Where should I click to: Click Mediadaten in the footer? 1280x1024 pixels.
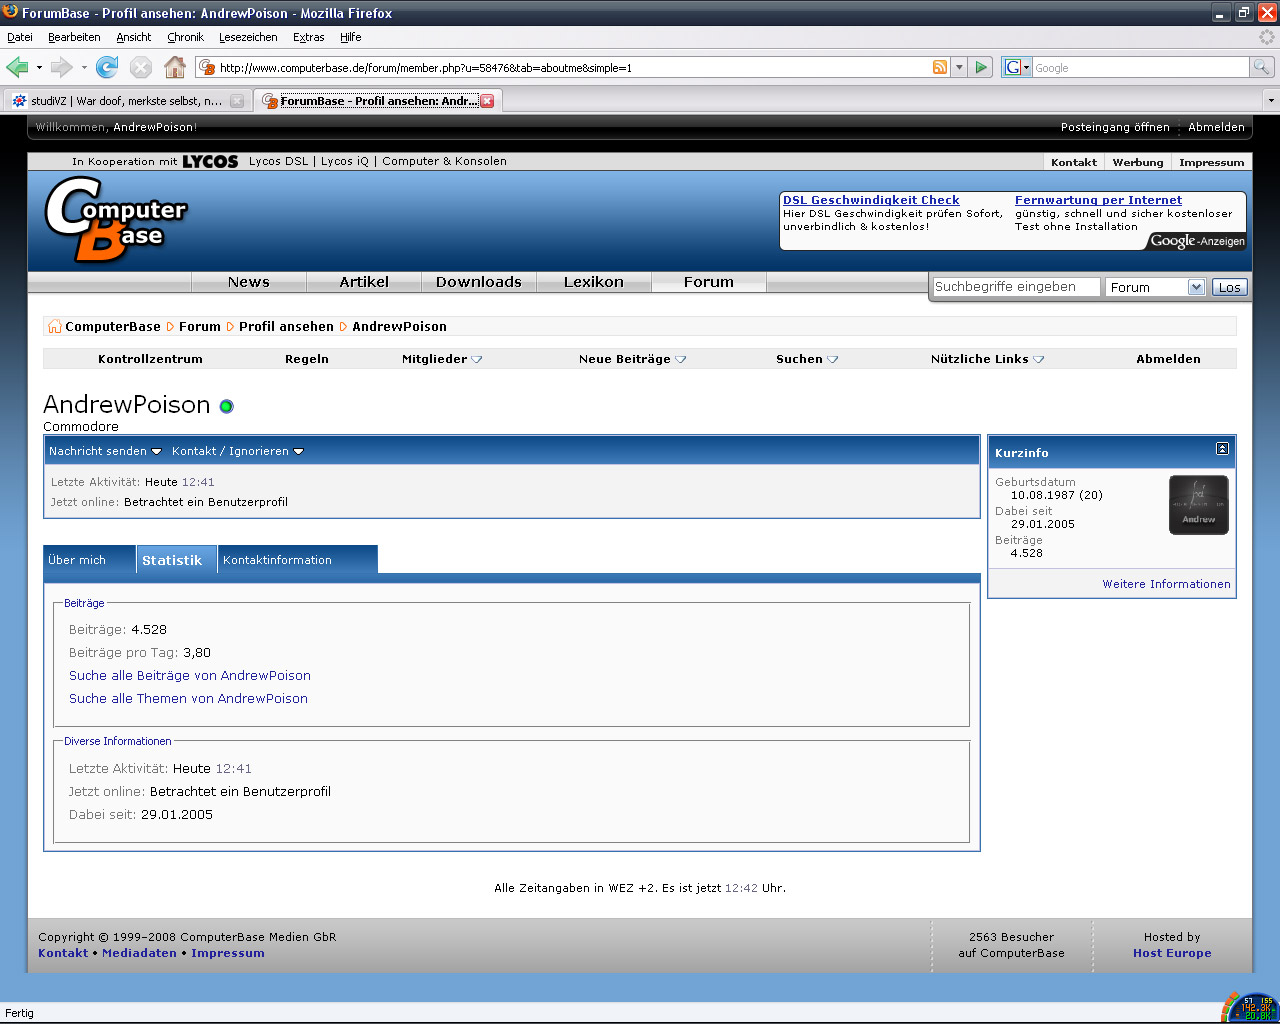pos(139,953)
